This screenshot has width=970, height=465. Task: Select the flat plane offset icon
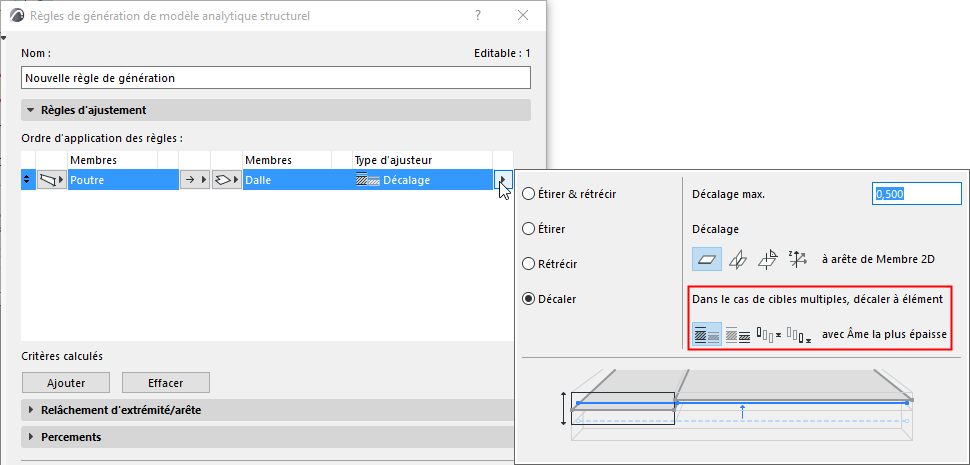(706, 259)
